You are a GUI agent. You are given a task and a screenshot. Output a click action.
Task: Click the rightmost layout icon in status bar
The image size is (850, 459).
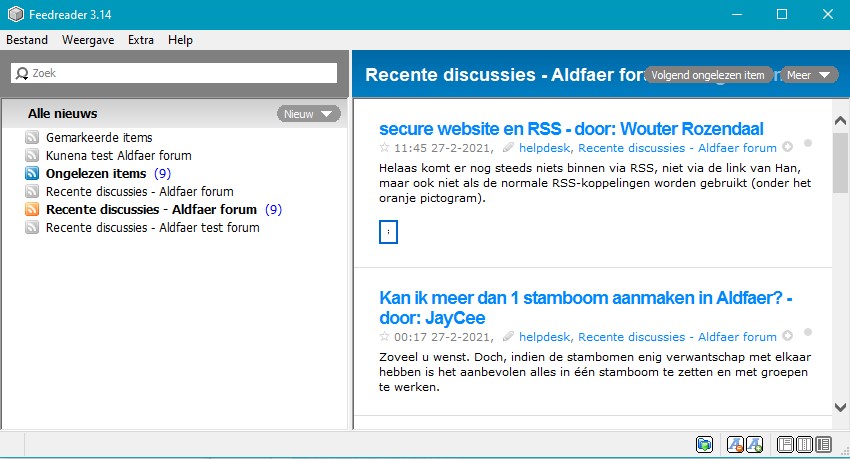824,444
